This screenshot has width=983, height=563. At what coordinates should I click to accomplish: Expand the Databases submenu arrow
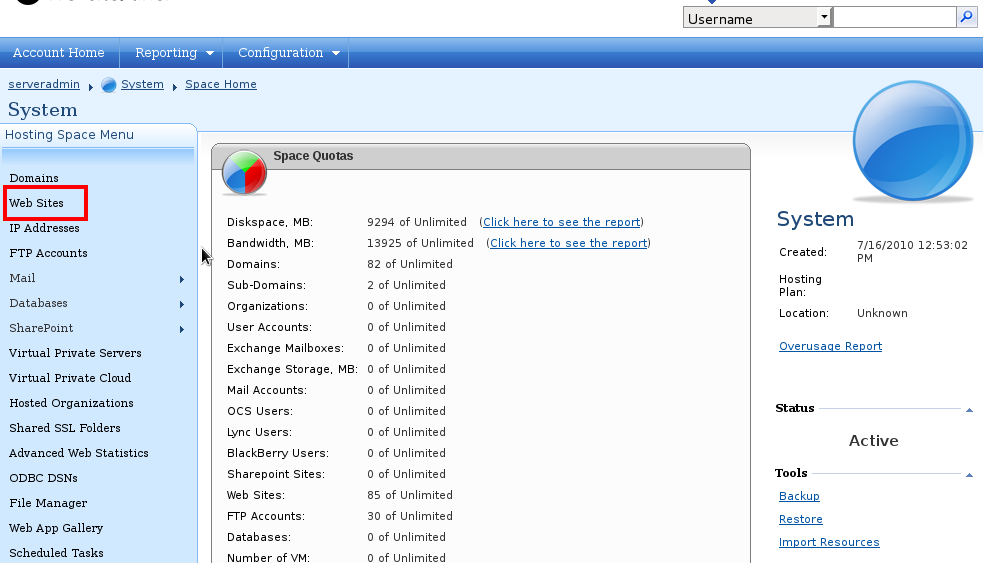click(x=182, y=304)
